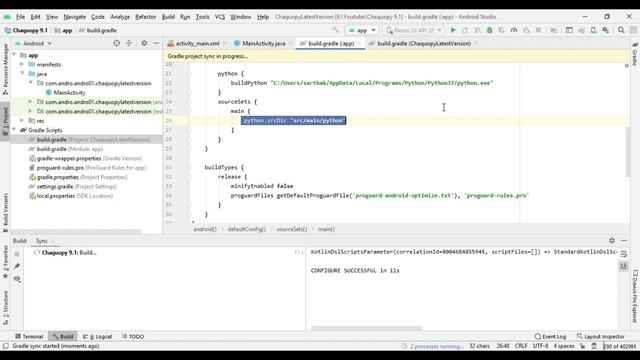Click Scroll from Source target icon
Screen dimensions: 640x360
click(x=116, y=43)
